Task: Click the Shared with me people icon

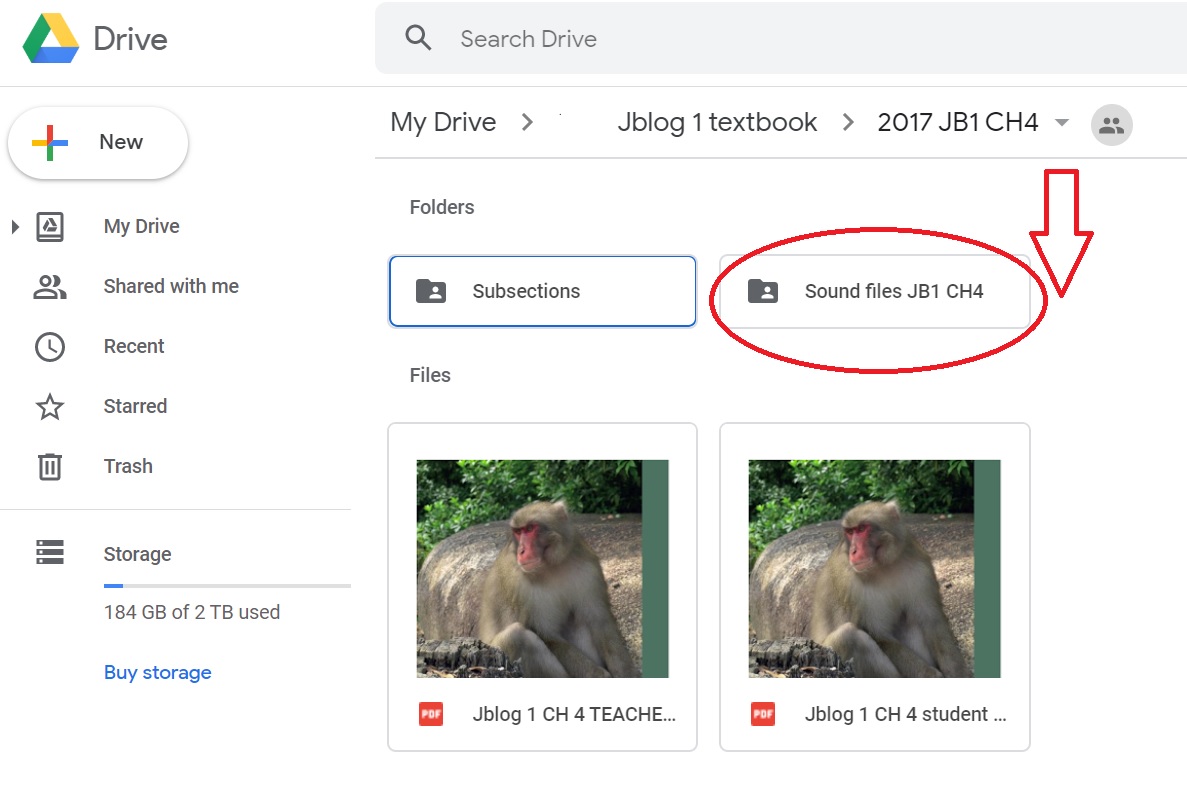Action: point(50,287)
